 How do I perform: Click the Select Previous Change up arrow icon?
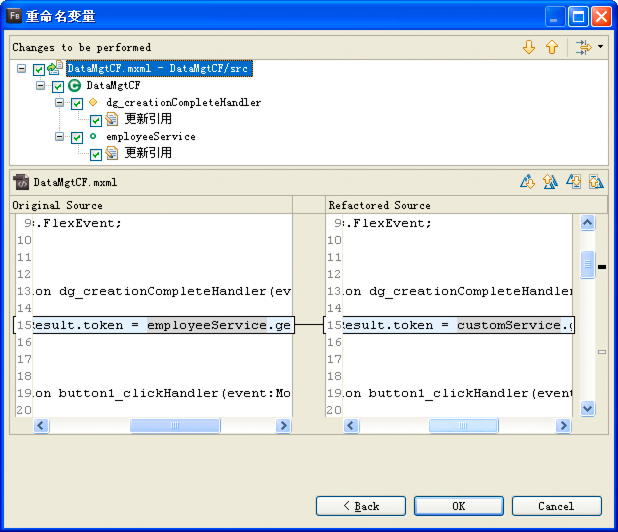(551, 47)
